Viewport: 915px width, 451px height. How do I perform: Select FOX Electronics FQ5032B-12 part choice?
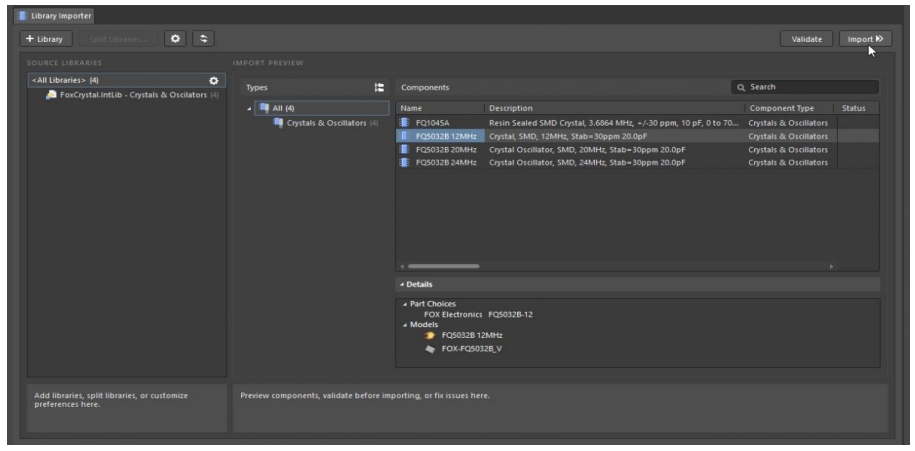478,314
